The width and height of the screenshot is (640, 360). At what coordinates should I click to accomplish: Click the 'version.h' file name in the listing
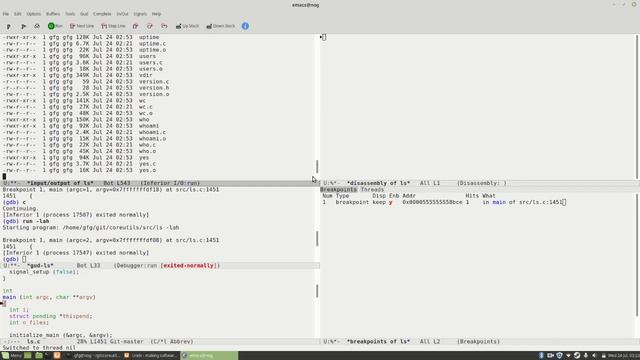[x=154, y=88]
